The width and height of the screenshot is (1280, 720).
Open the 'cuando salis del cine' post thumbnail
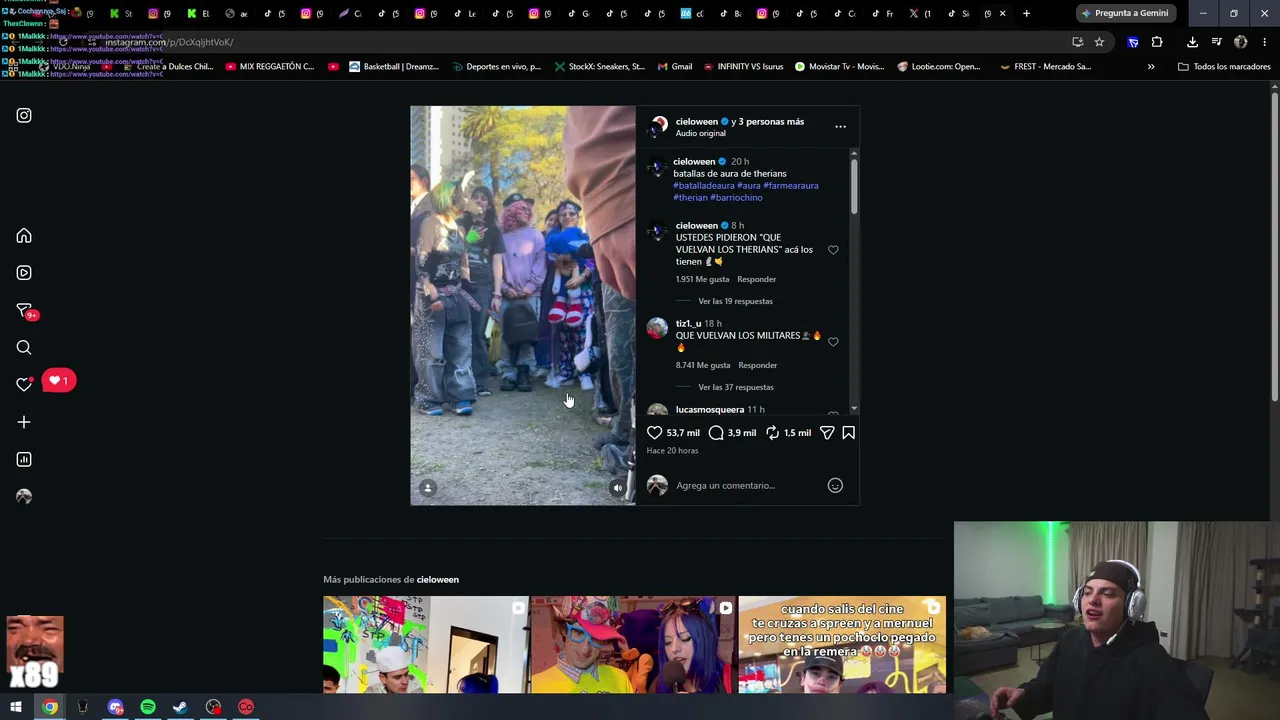point(842,645)
